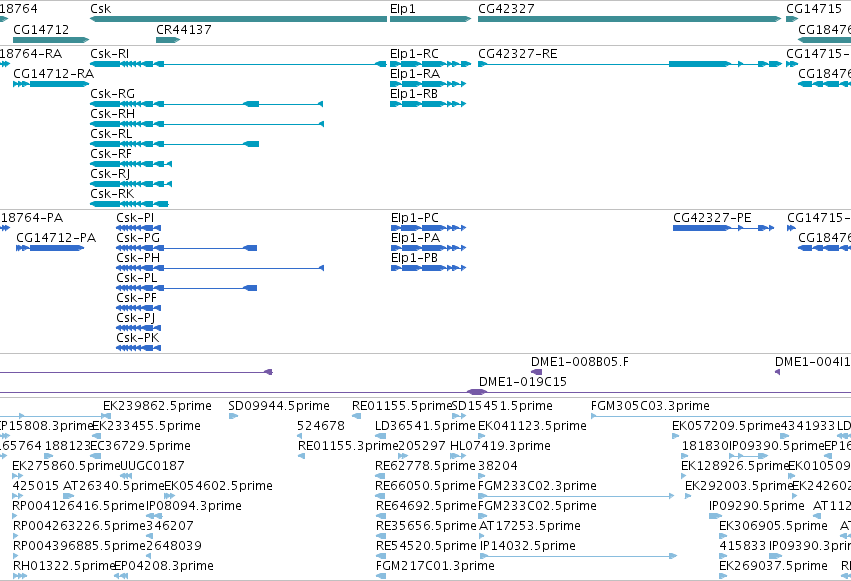Click the EK233455.5prime EST label
The width and height of the screenshot is (851, 581).
click(x=147, y=426)
